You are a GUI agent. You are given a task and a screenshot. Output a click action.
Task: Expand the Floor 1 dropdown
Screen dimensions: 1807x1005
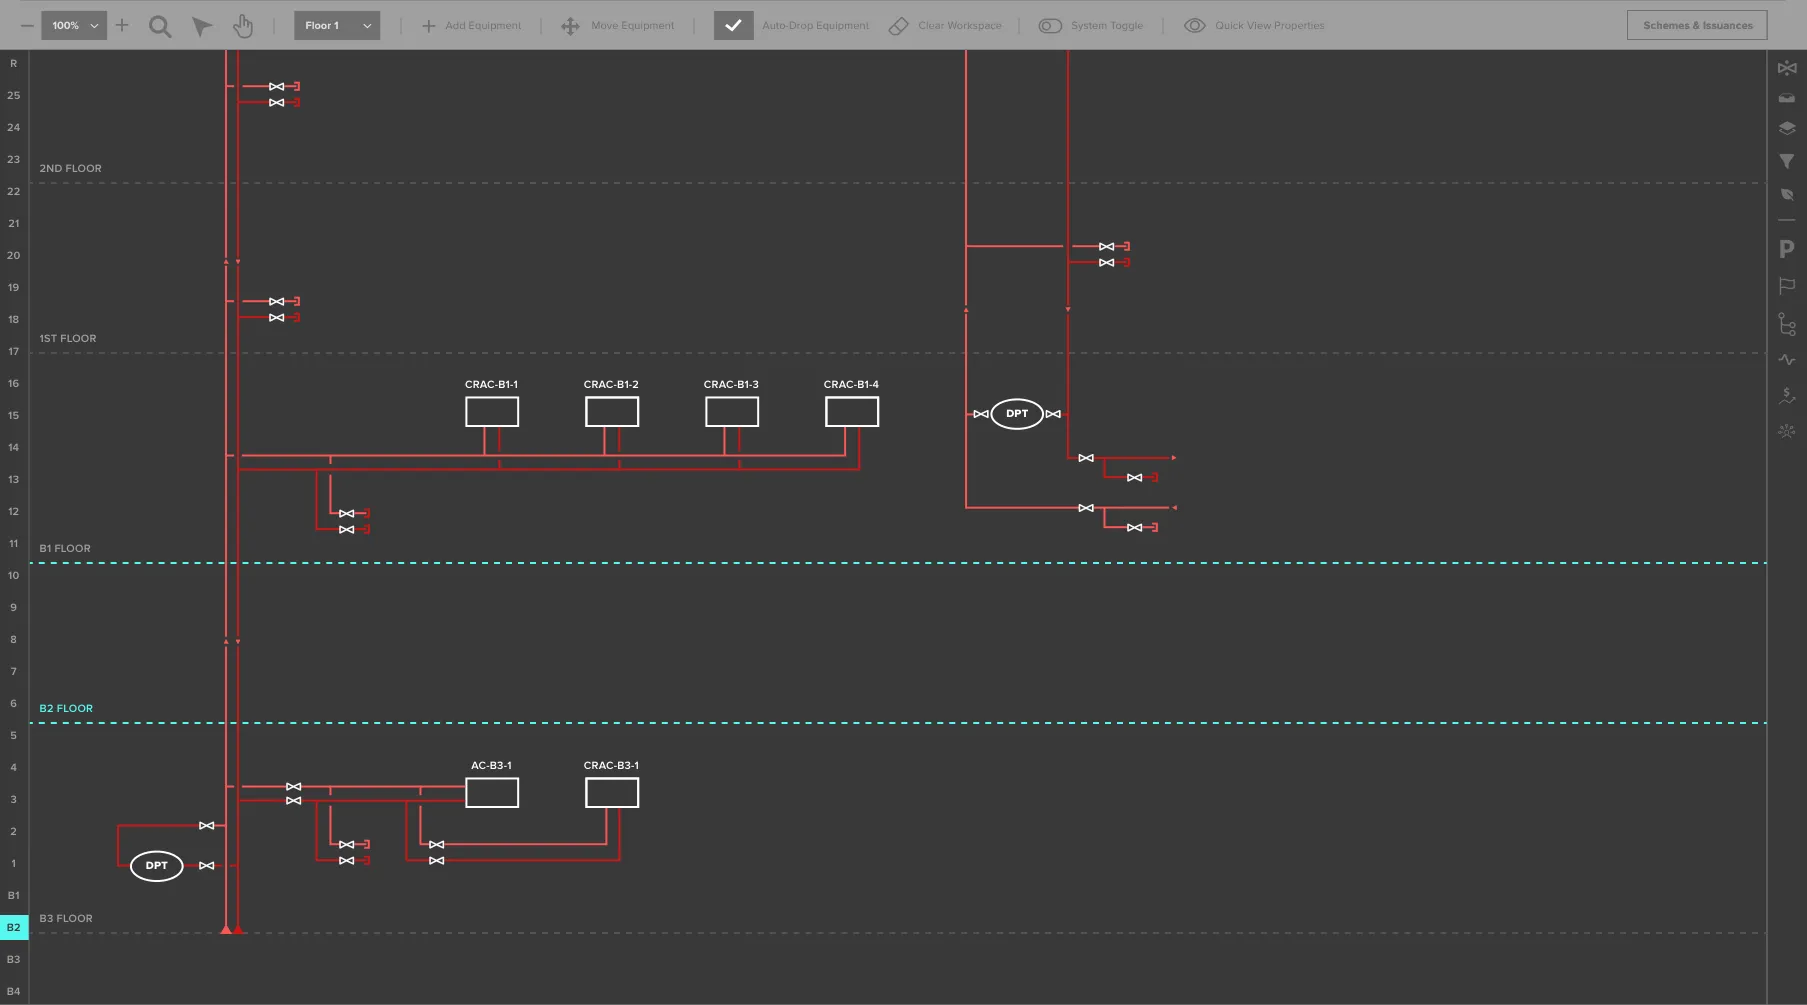(337, 26)
